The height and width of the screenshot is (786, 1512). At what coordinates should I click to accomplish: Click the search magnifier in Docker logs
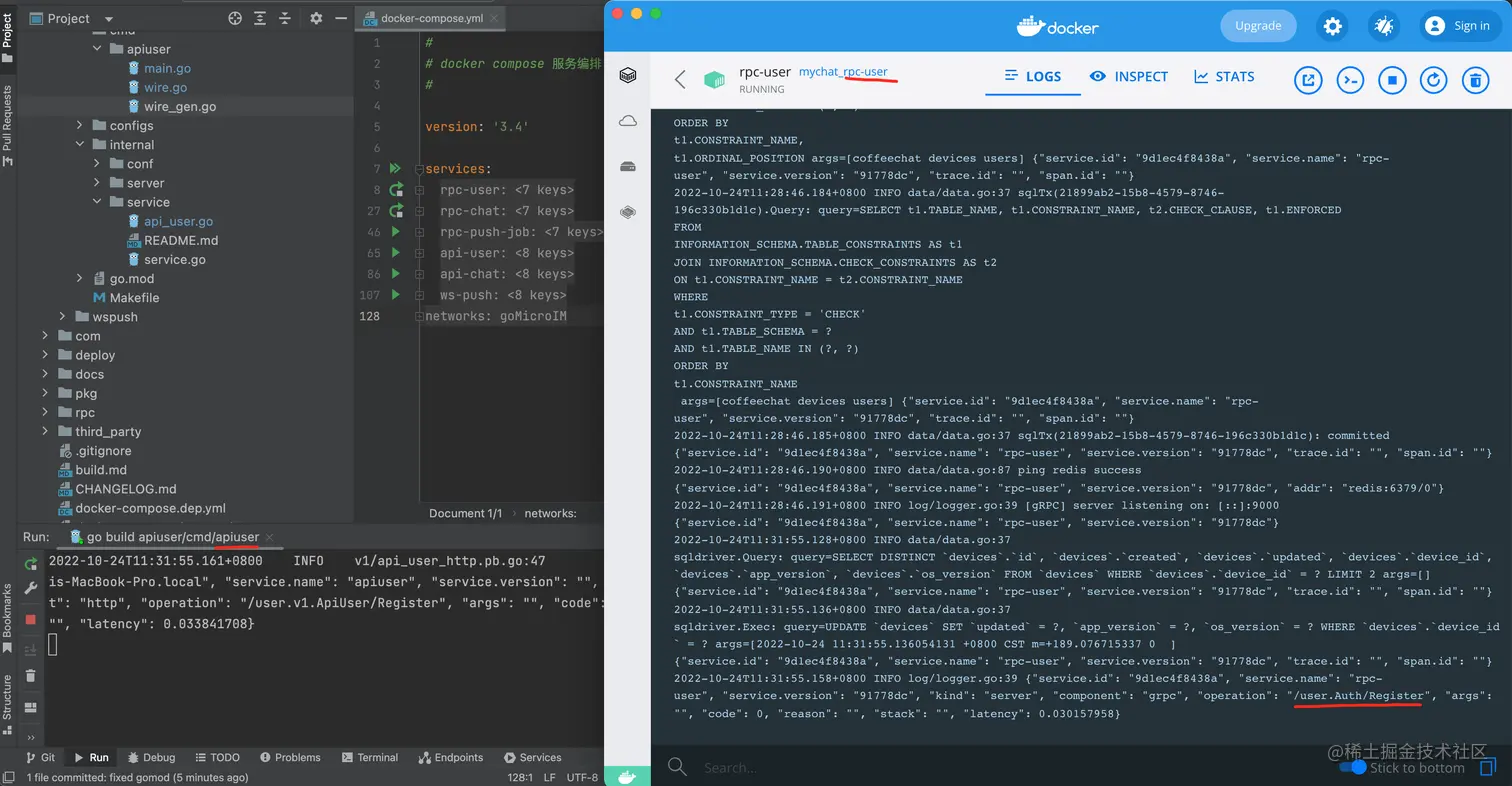pyautogui.click(x=677, y=767)
